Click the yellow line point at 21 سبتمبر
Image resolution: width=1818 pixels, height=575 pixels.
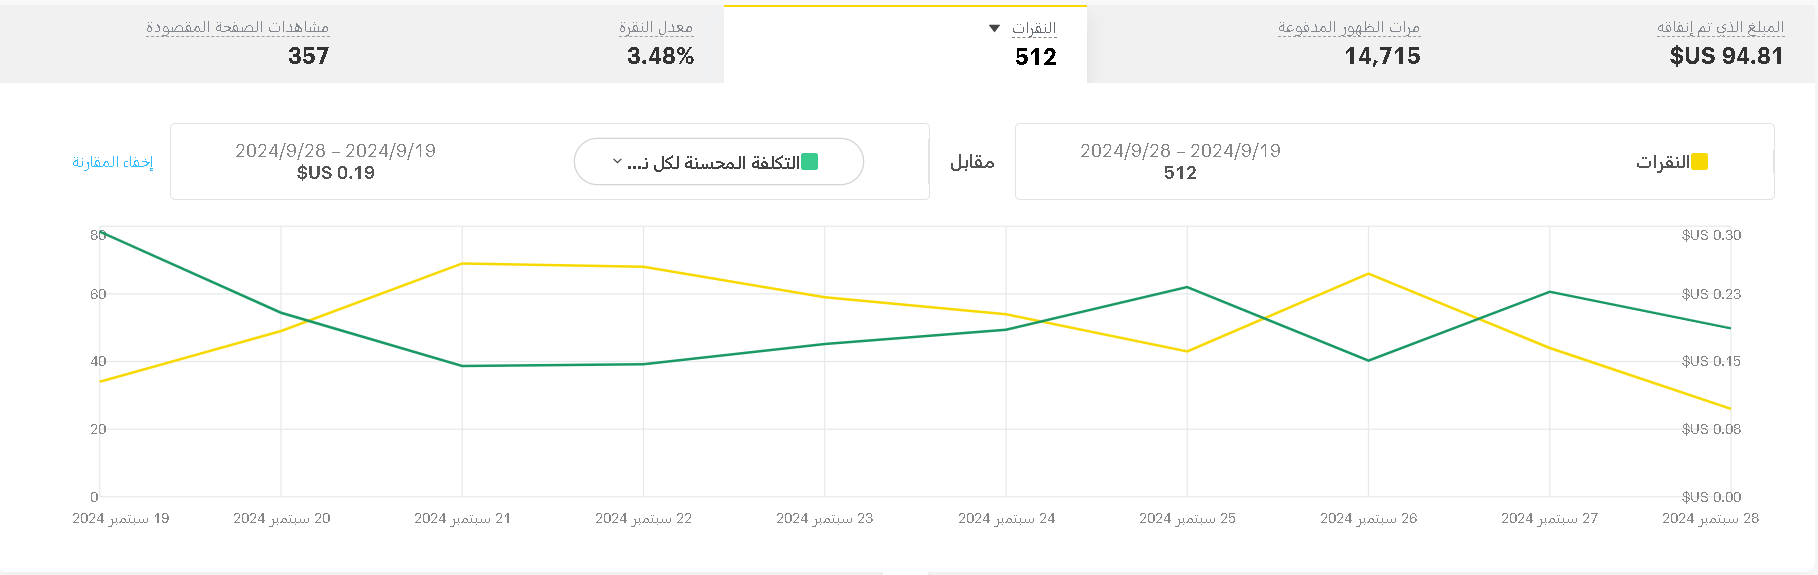coord(462,264)
